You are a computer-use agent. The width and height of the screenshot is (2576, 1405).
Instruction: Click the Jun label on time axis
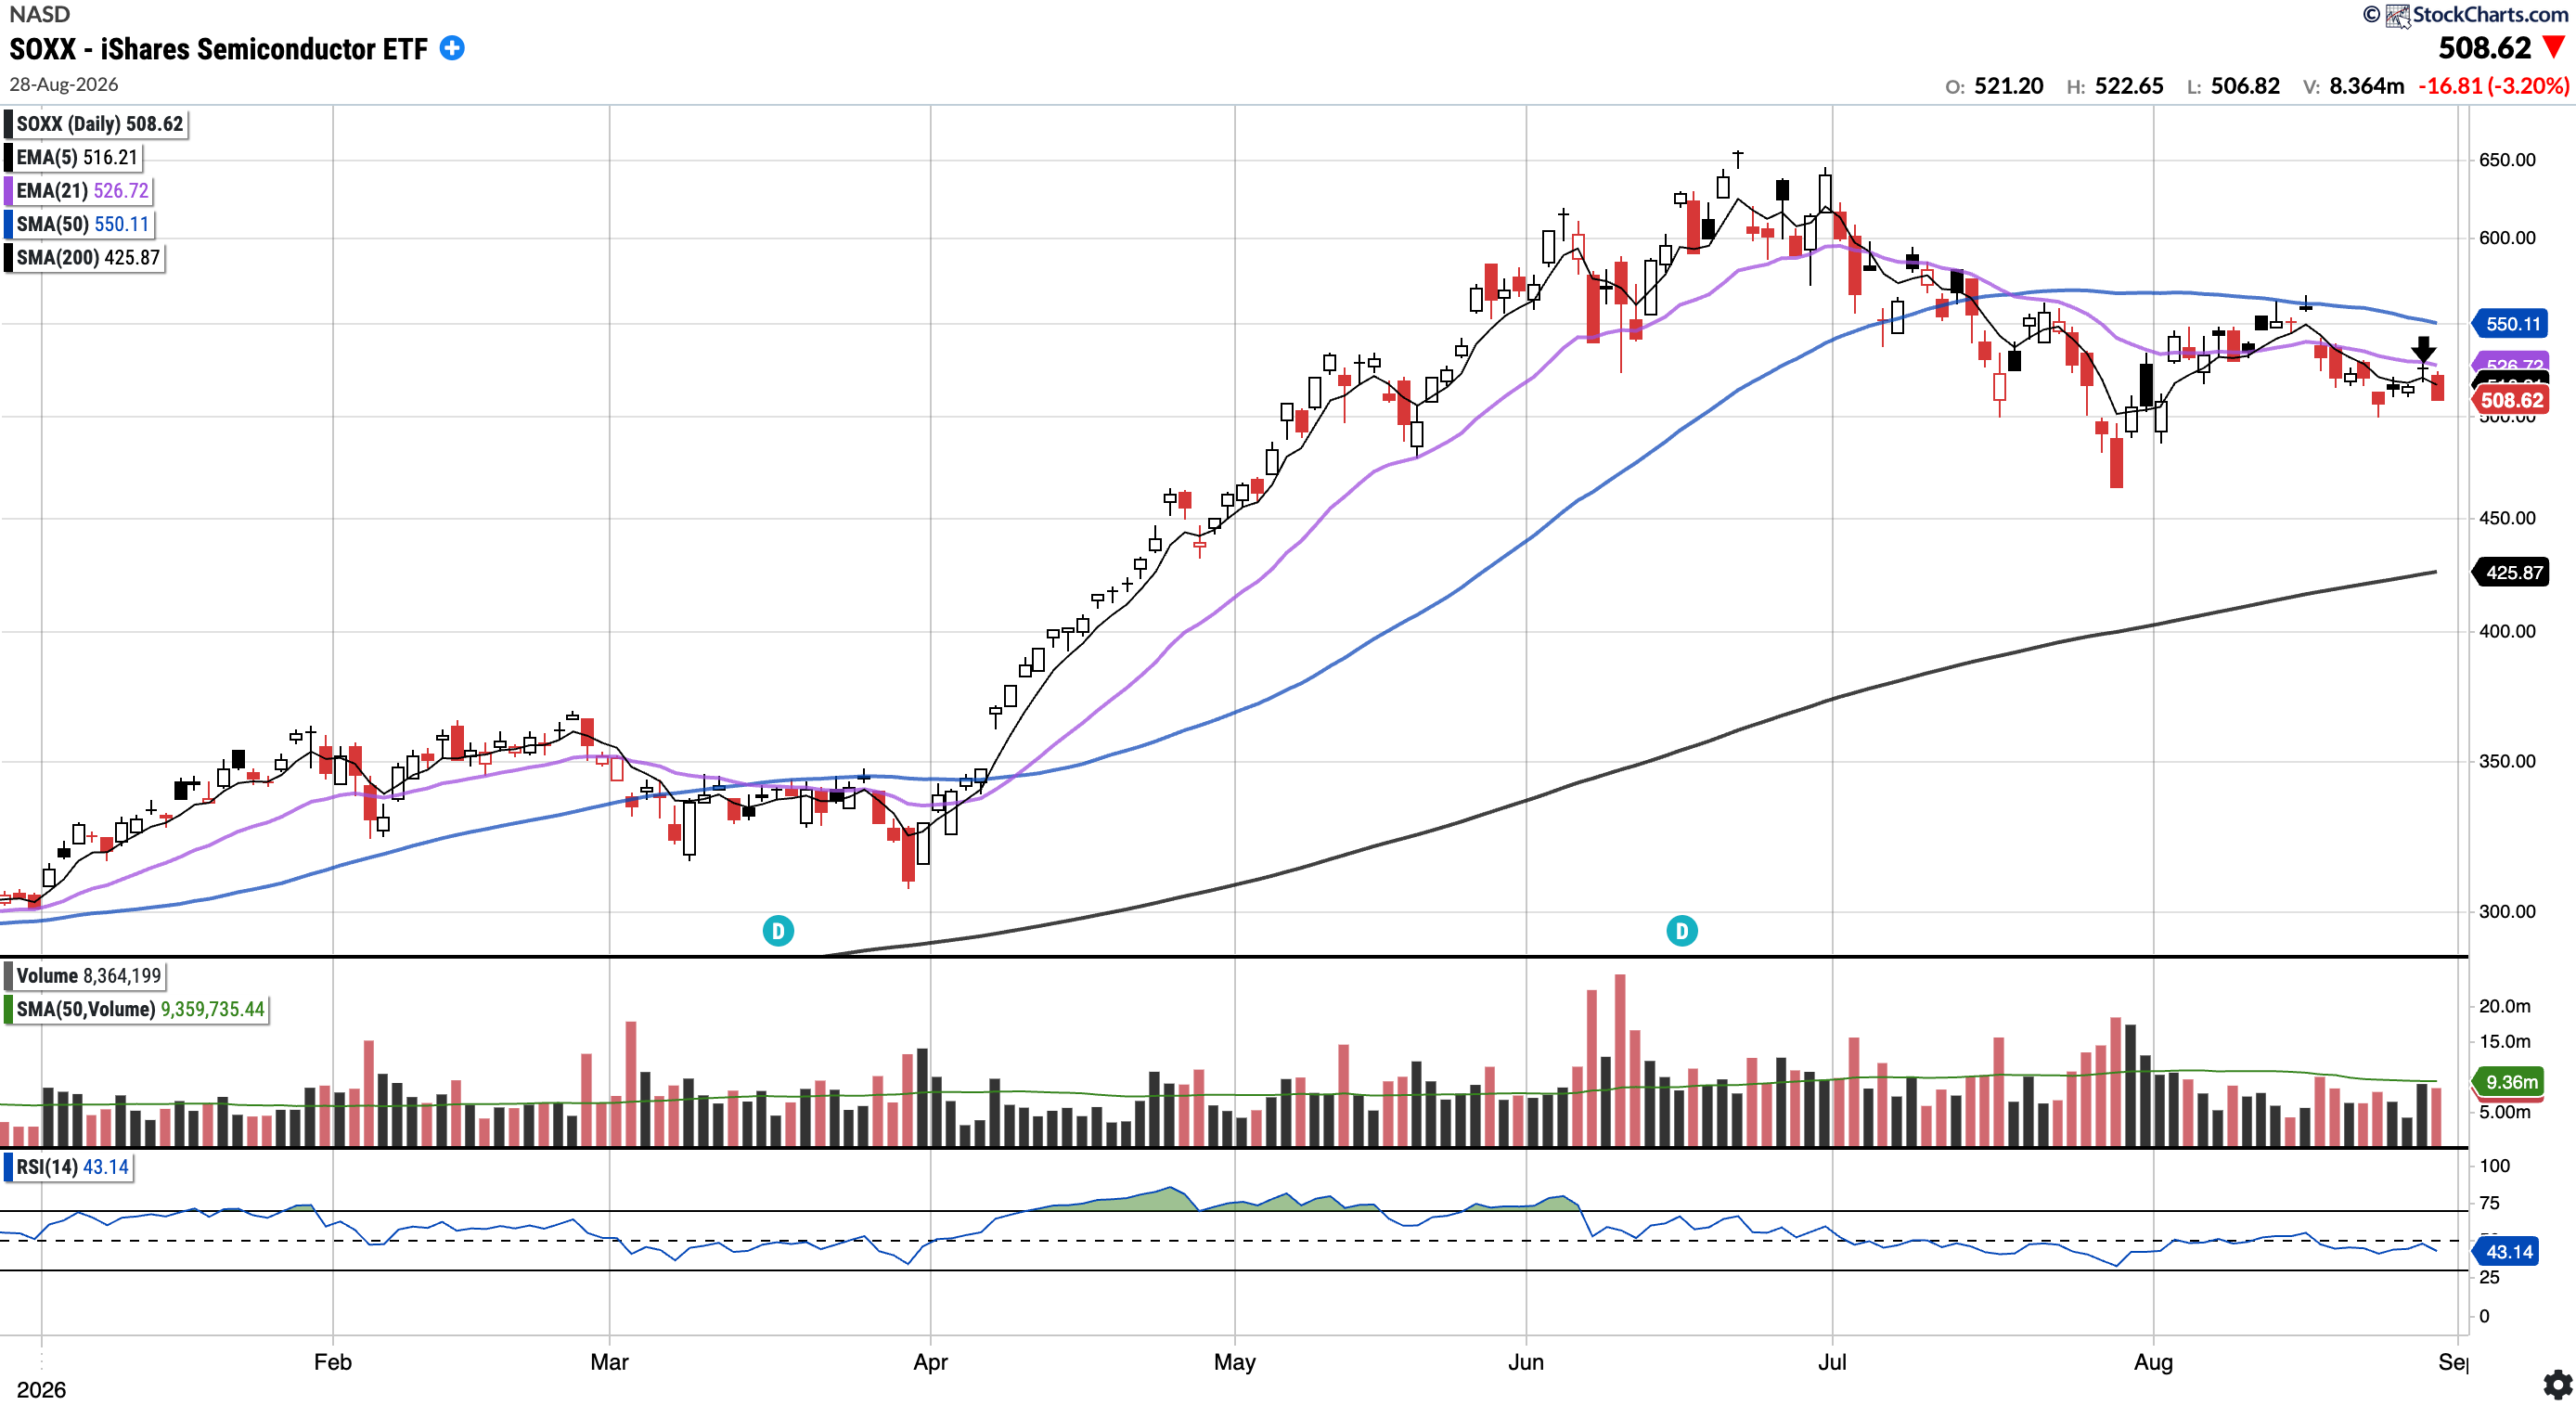[1526, 1362]
